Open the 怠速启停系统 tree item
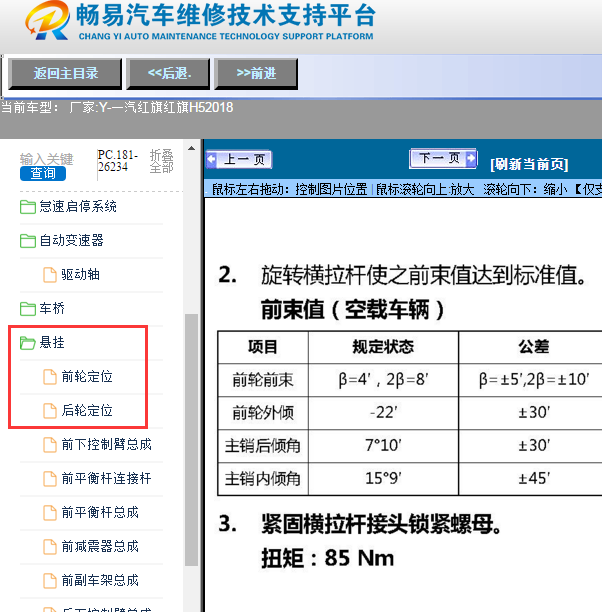 pos(78,206)
